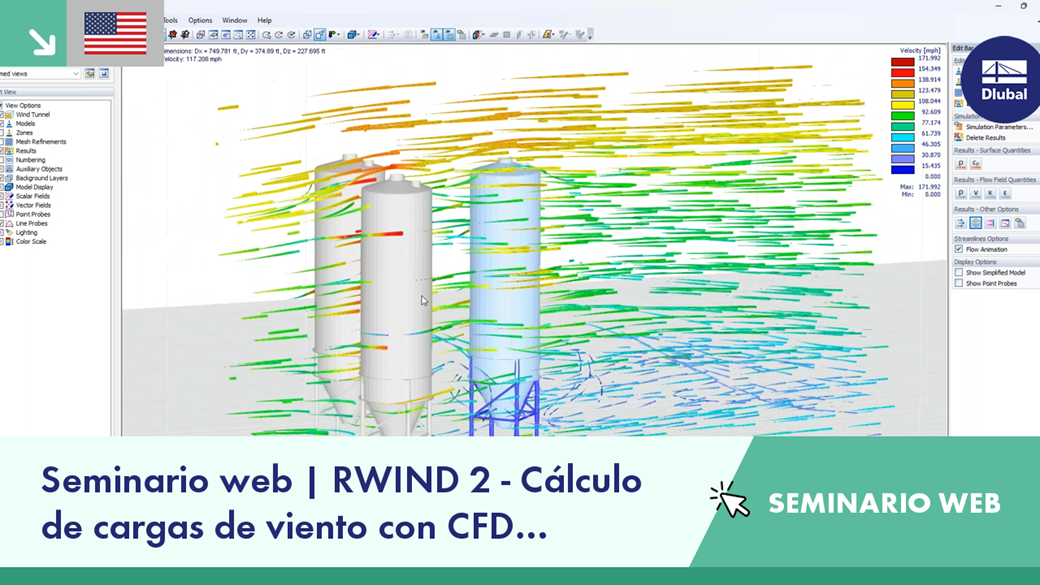
Task: Select Wind Tunnel in the view tree
Action: (32, 115)
